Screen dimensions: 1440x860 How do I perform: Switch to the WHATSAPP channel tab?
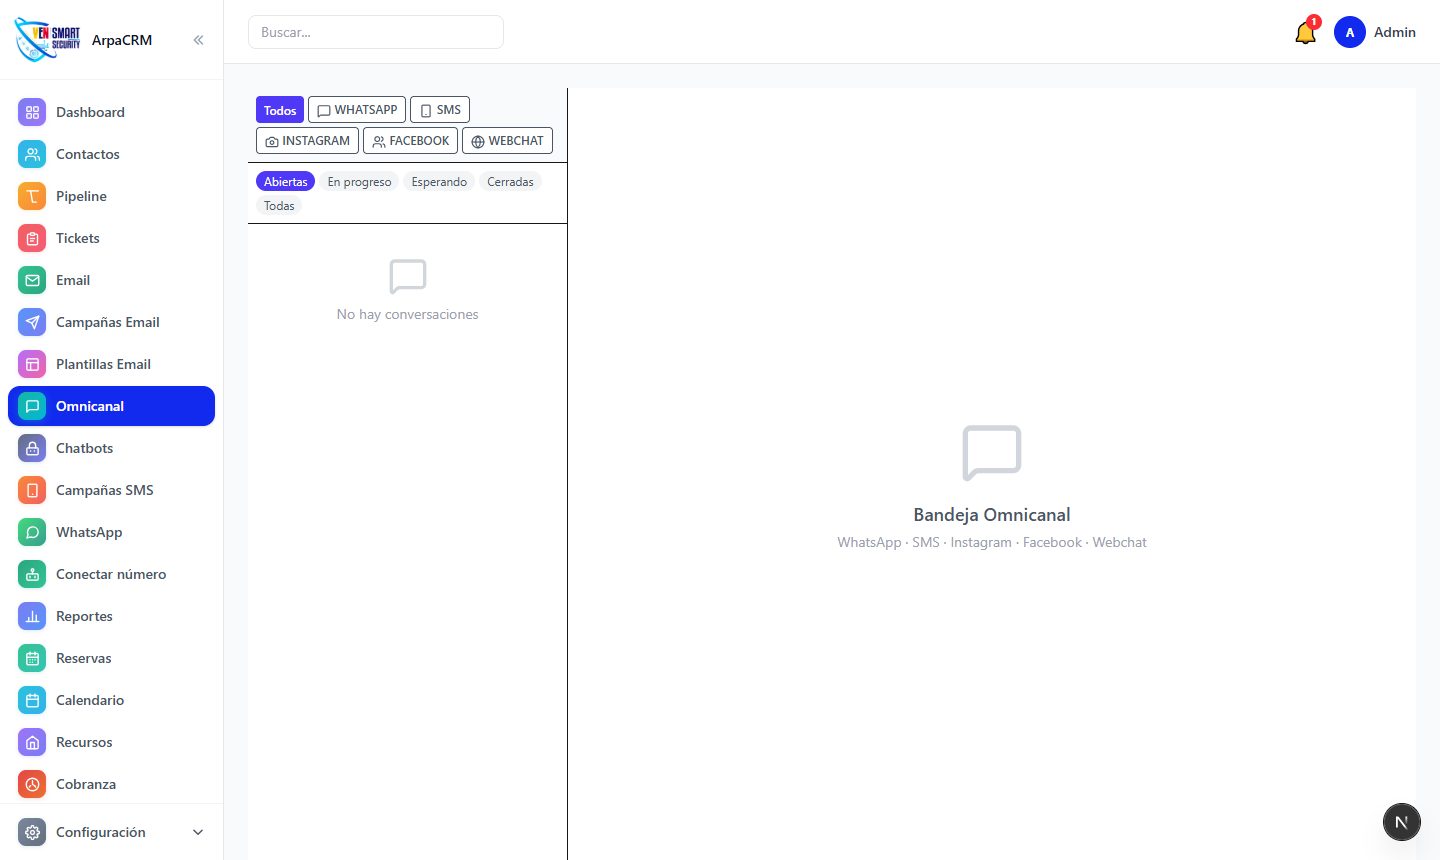357,110
